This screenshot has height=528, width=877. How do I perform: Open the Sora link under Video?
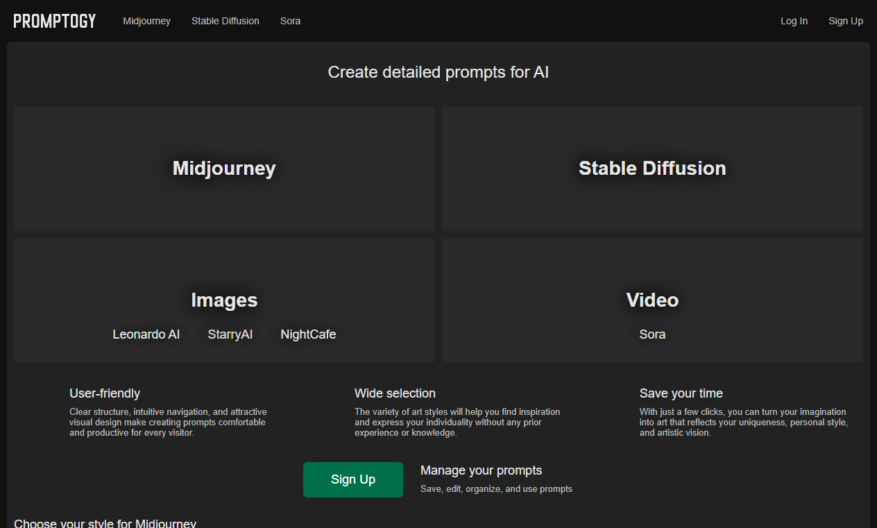(652, 334)
